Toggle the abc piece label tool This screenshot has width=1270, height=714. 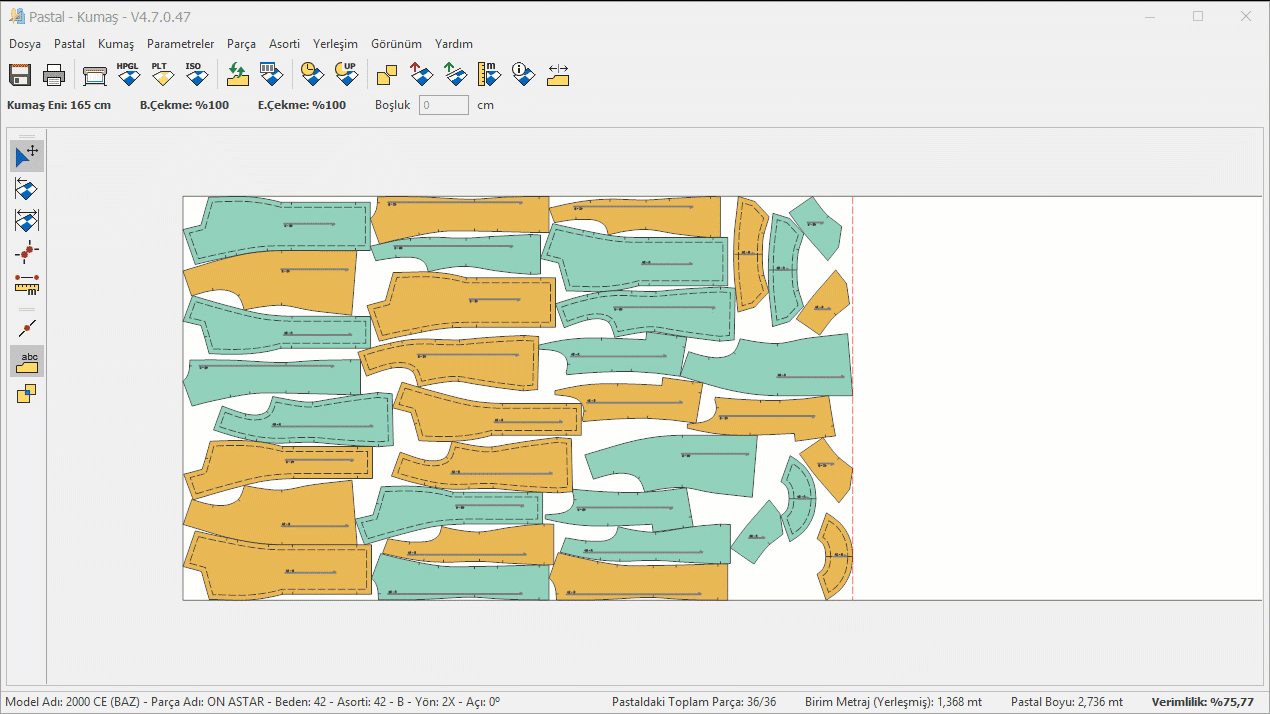27,361
